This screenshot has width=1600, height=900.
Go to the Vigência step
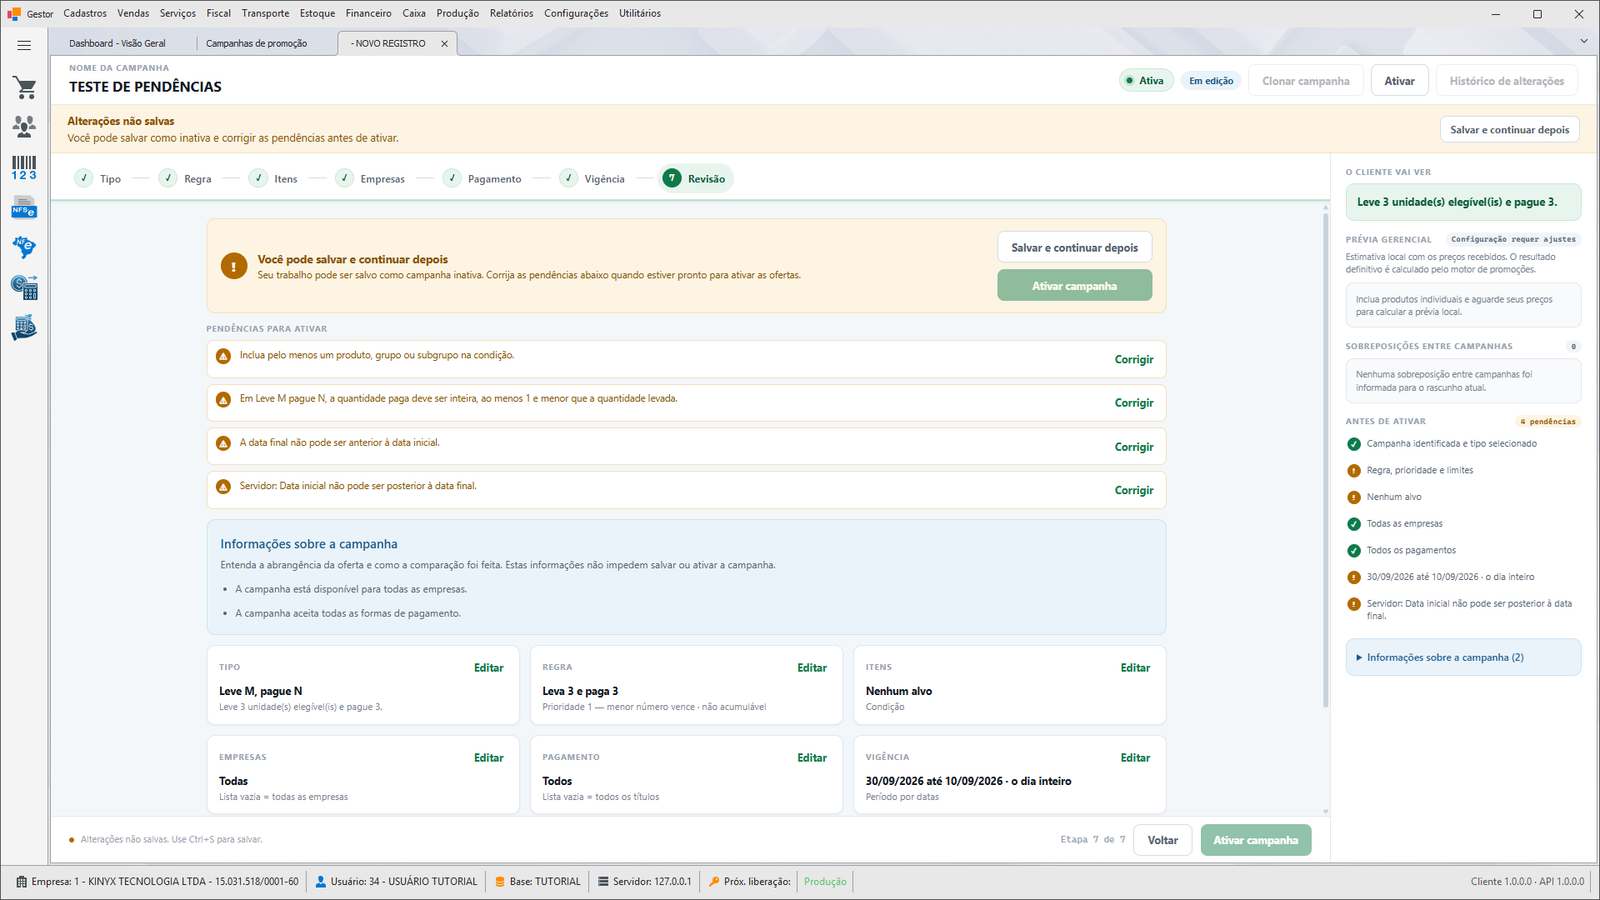(593, 179)
